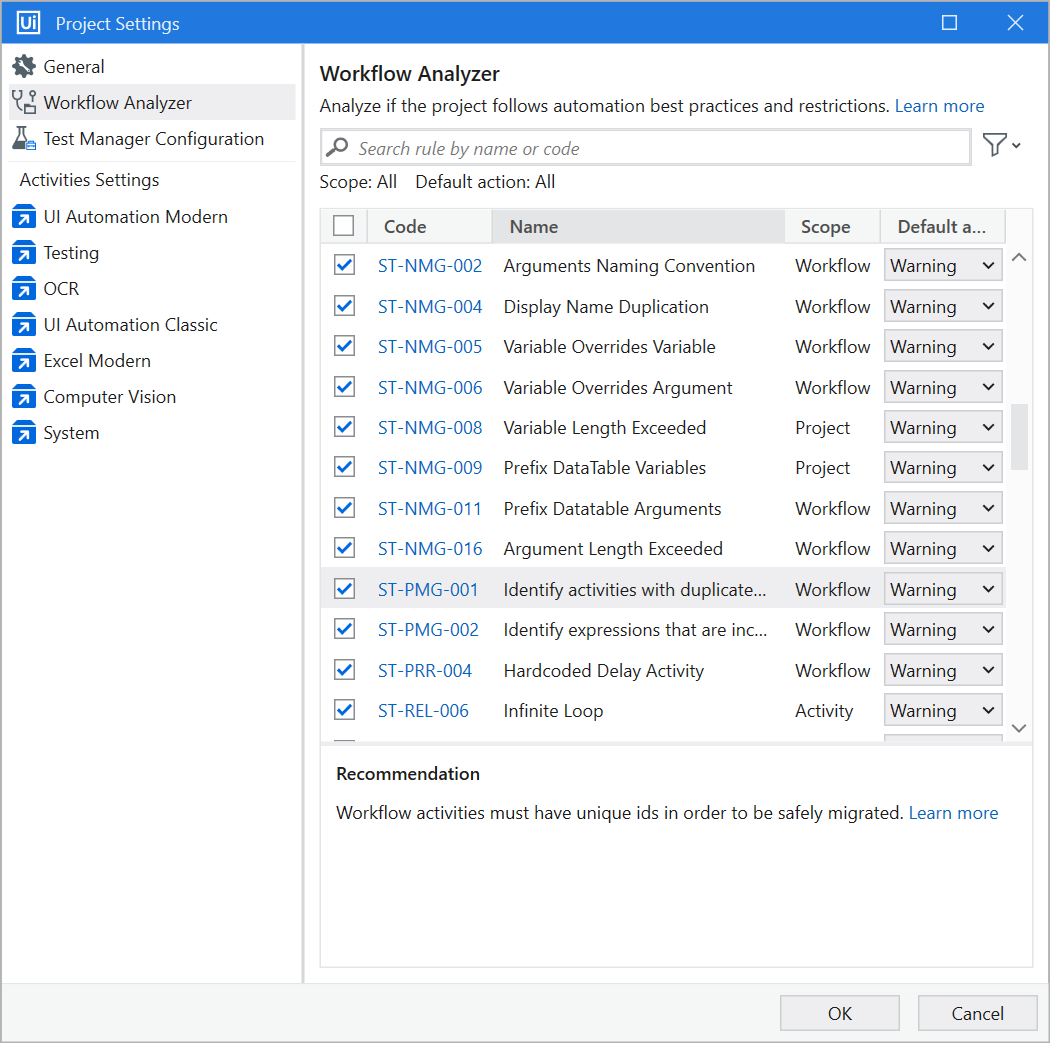Uncheck the ST-NMG-002 rule checkbox
1050x1043 pixels.
coord(344,265)
